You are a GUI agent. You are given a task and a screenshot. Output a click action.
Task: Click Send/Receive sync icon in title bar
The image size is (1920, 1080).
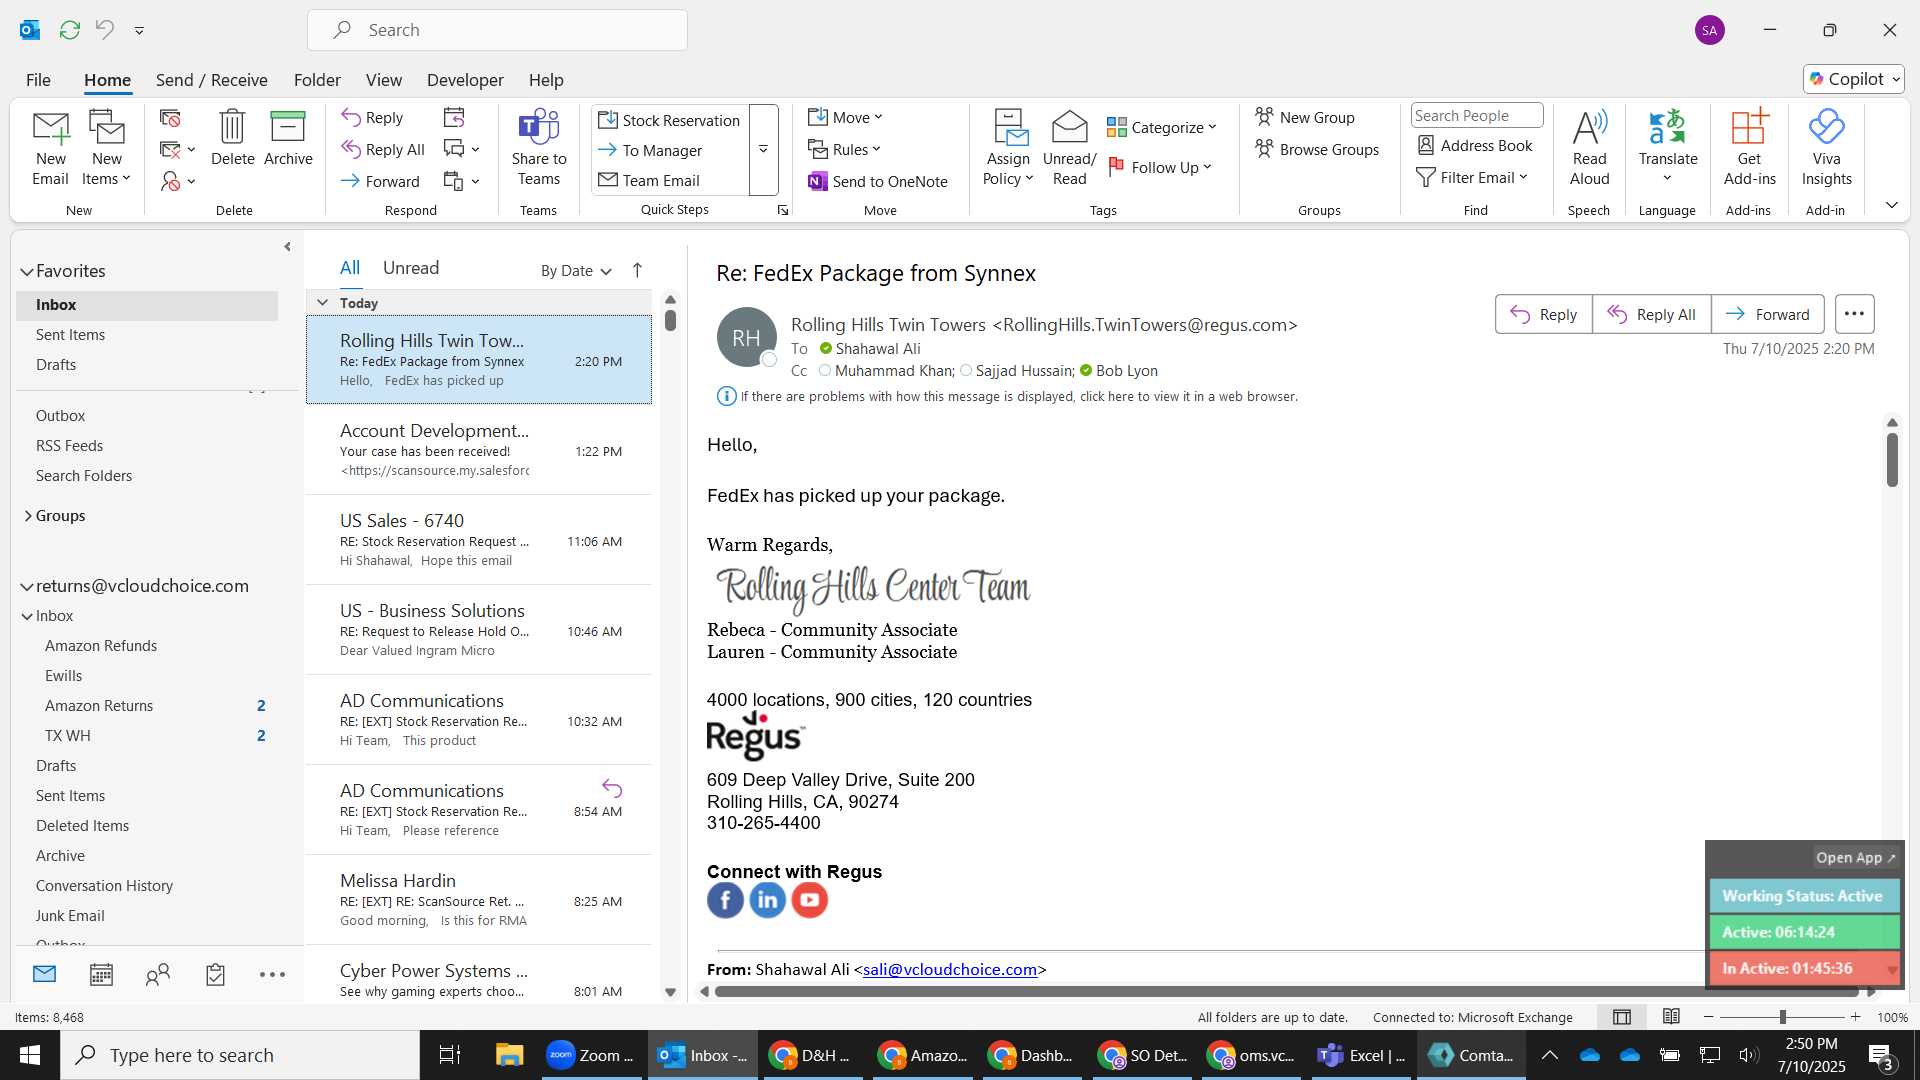(x=69, y=30)
